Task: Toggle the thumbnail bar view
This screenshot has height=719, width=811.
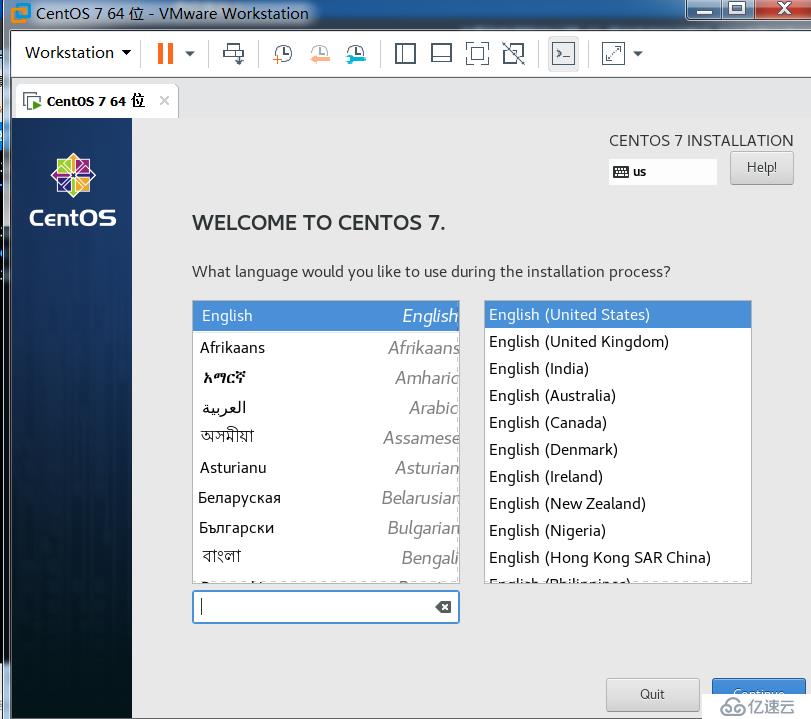Action: [441, 53]
